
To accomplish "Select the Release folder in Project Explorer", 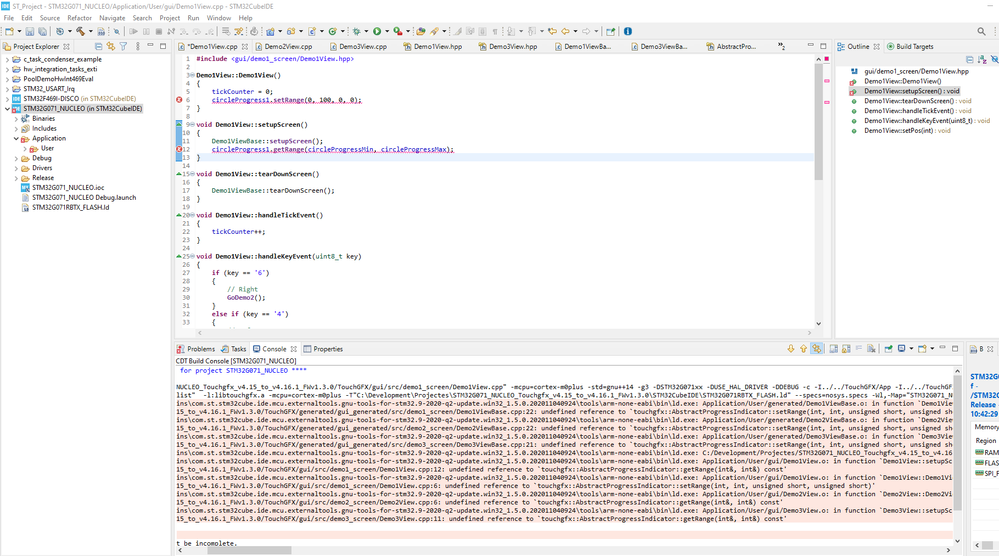I will pos(43,178).
